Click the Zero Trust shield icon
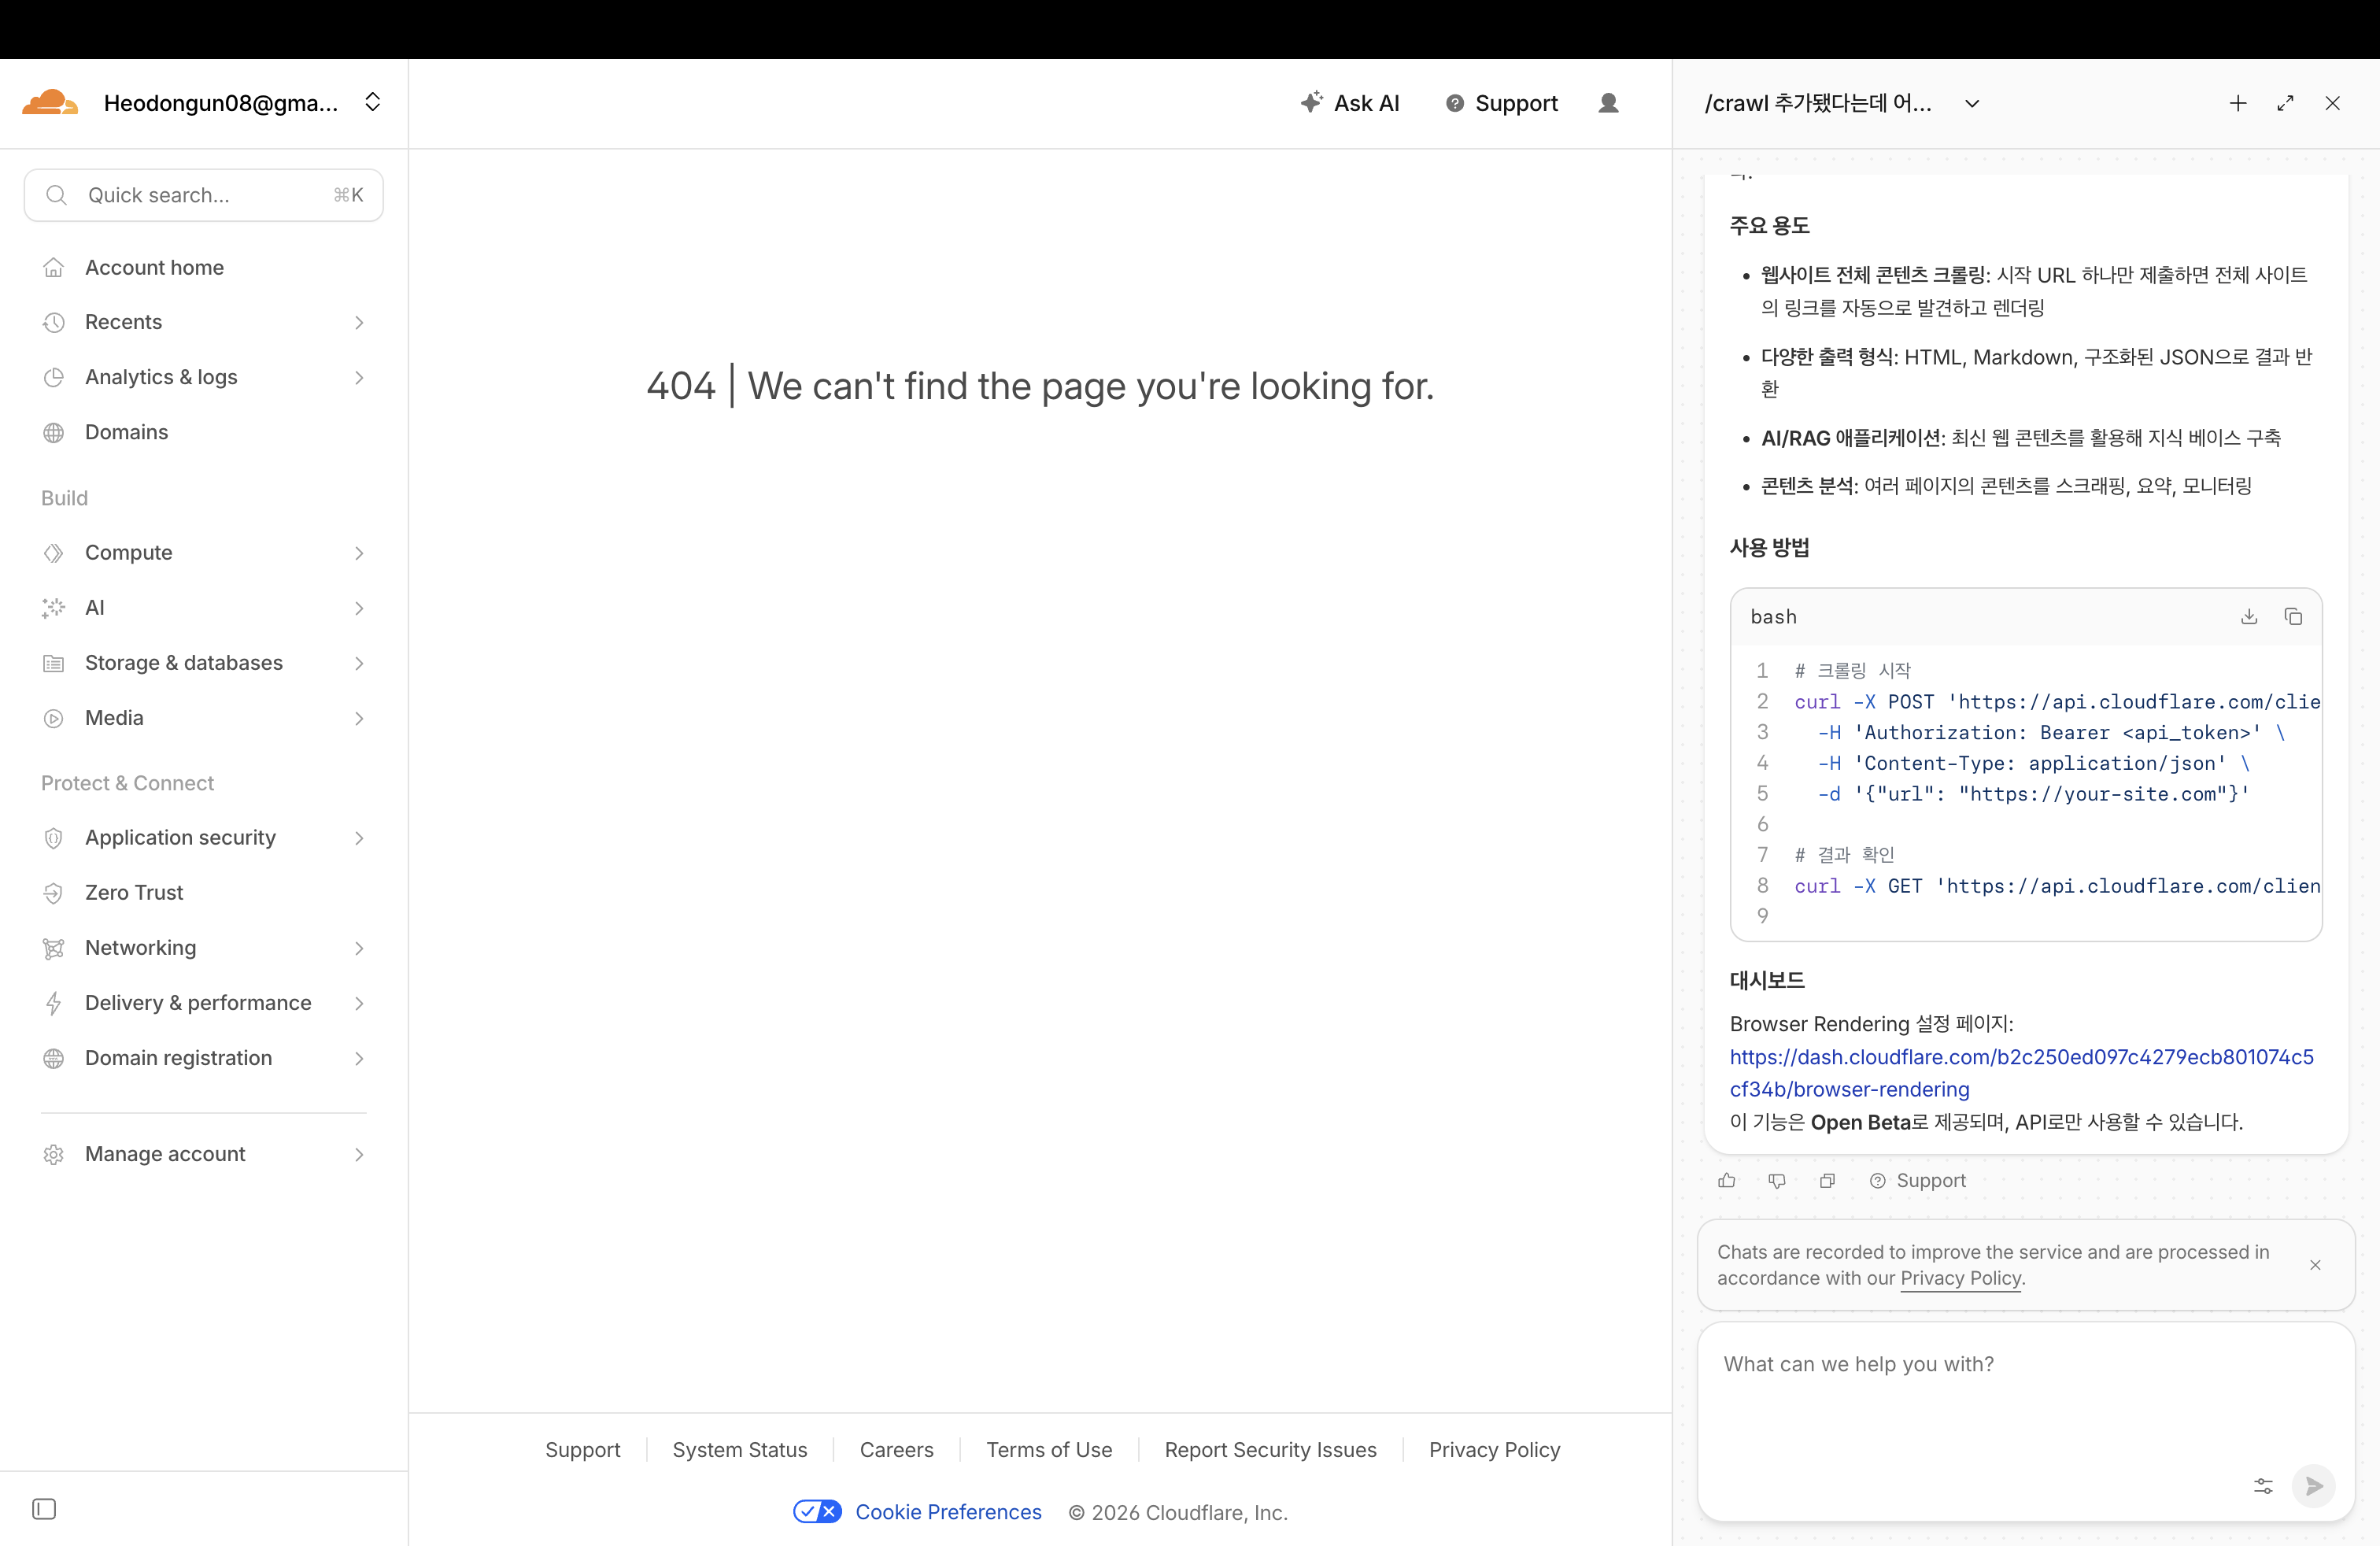The image size is (2380, 1546). (54, 893)
